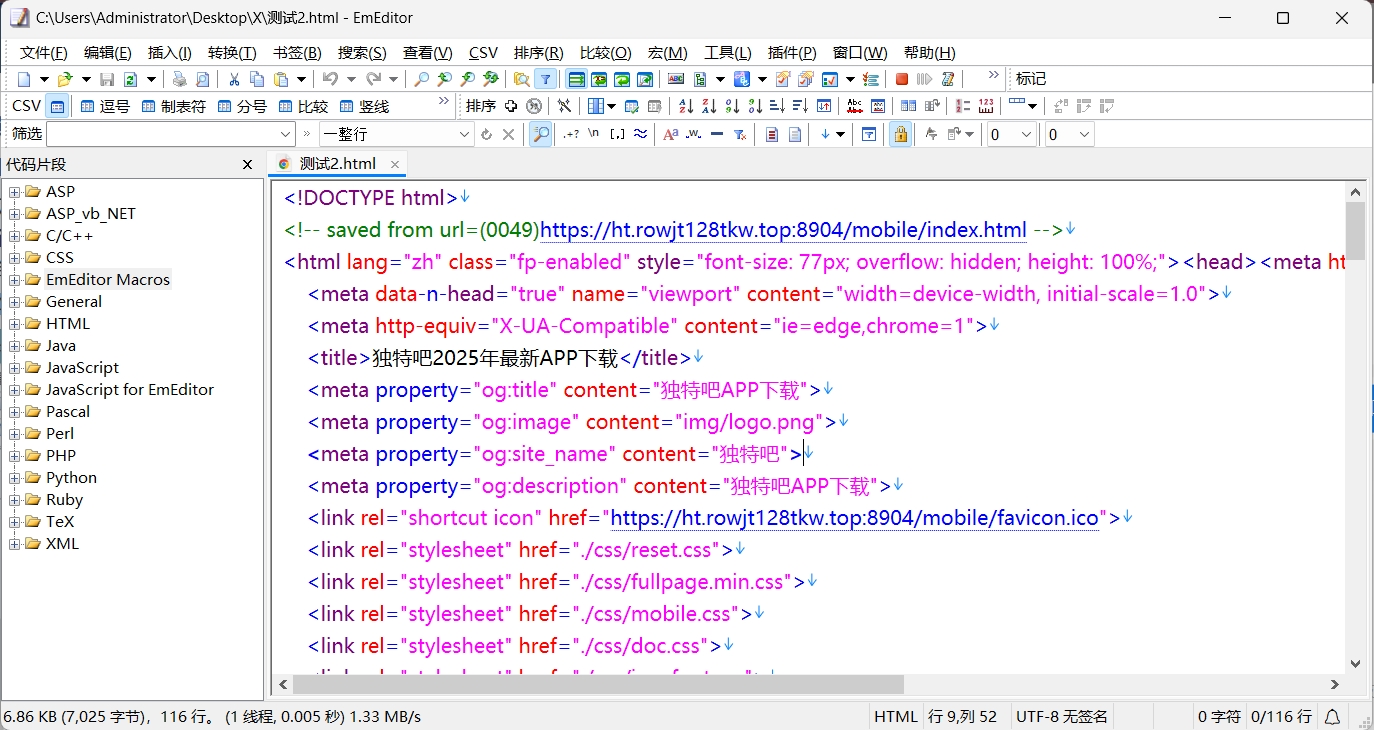This screenshot has height=730, width=1374.
Task: Open dropdown arrow beside New file icon
Action: tap(43, 79)
